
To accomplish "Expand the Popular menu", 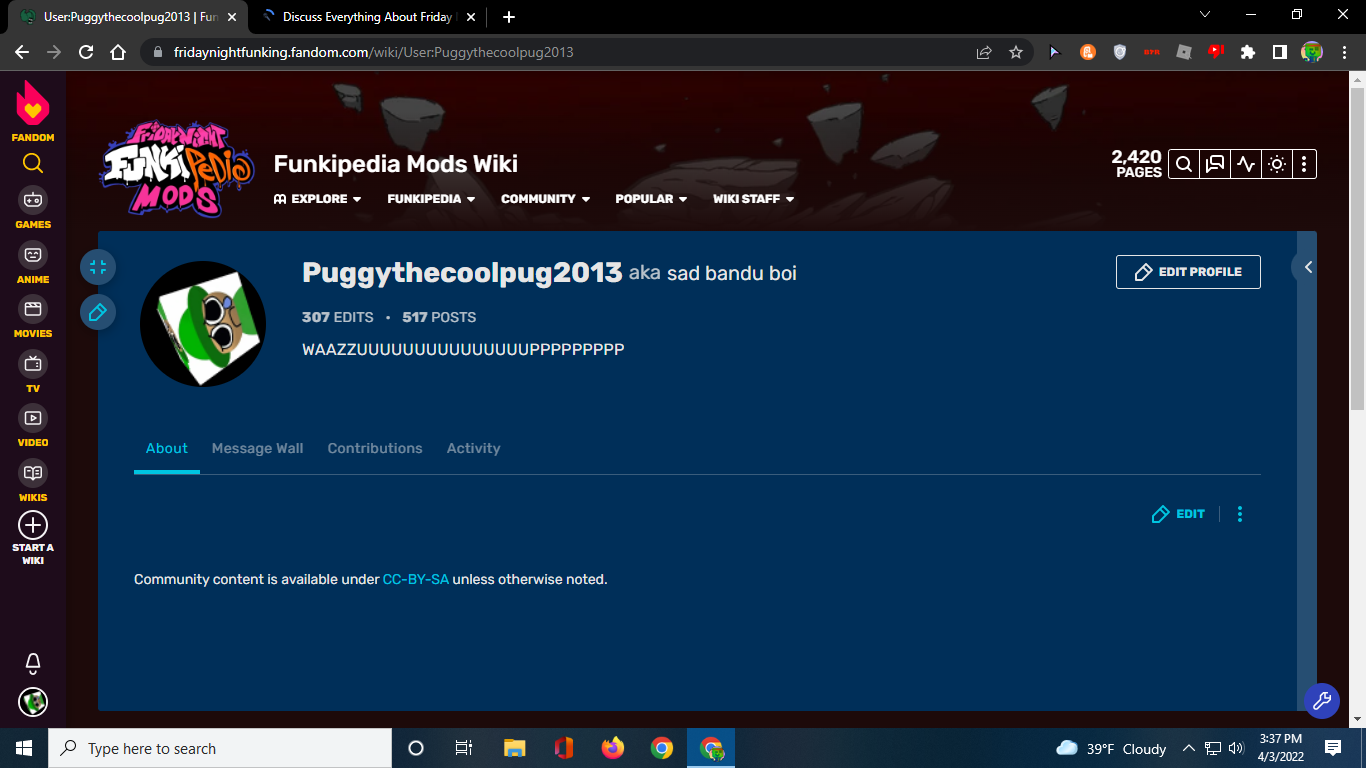I will pos(651,199).
